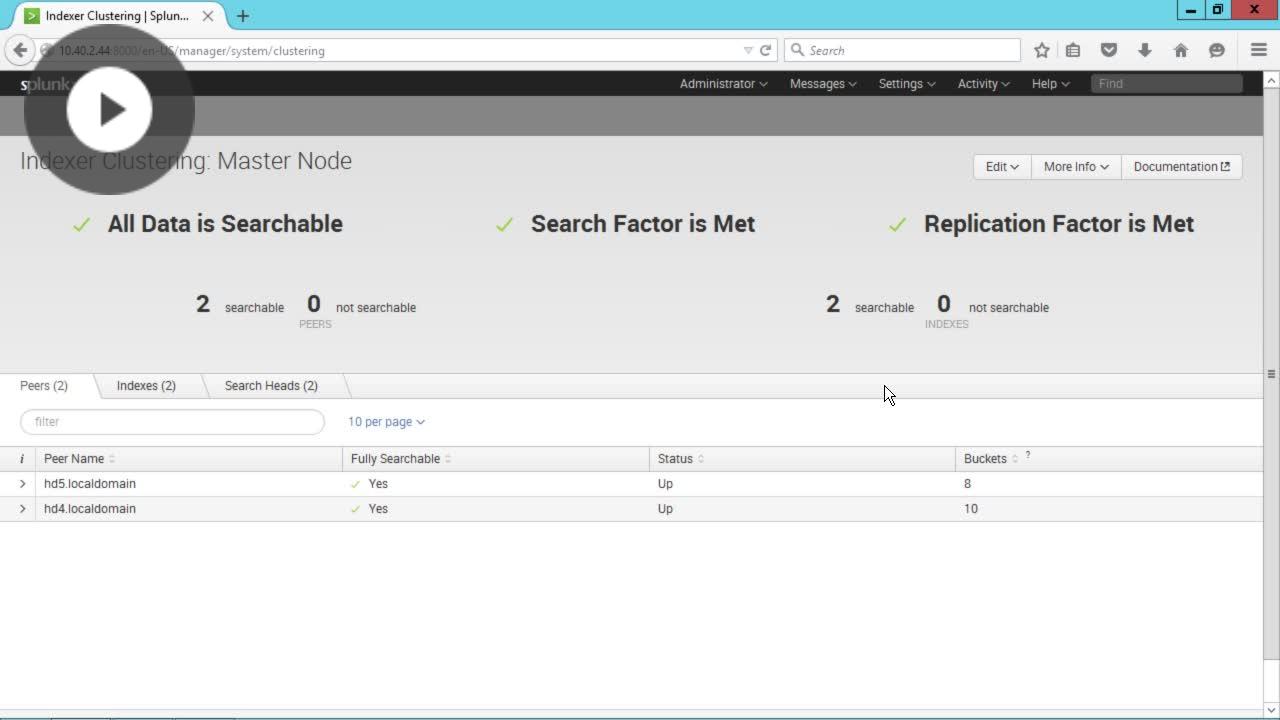Sort by Buckets column

(x=991, y=459)
